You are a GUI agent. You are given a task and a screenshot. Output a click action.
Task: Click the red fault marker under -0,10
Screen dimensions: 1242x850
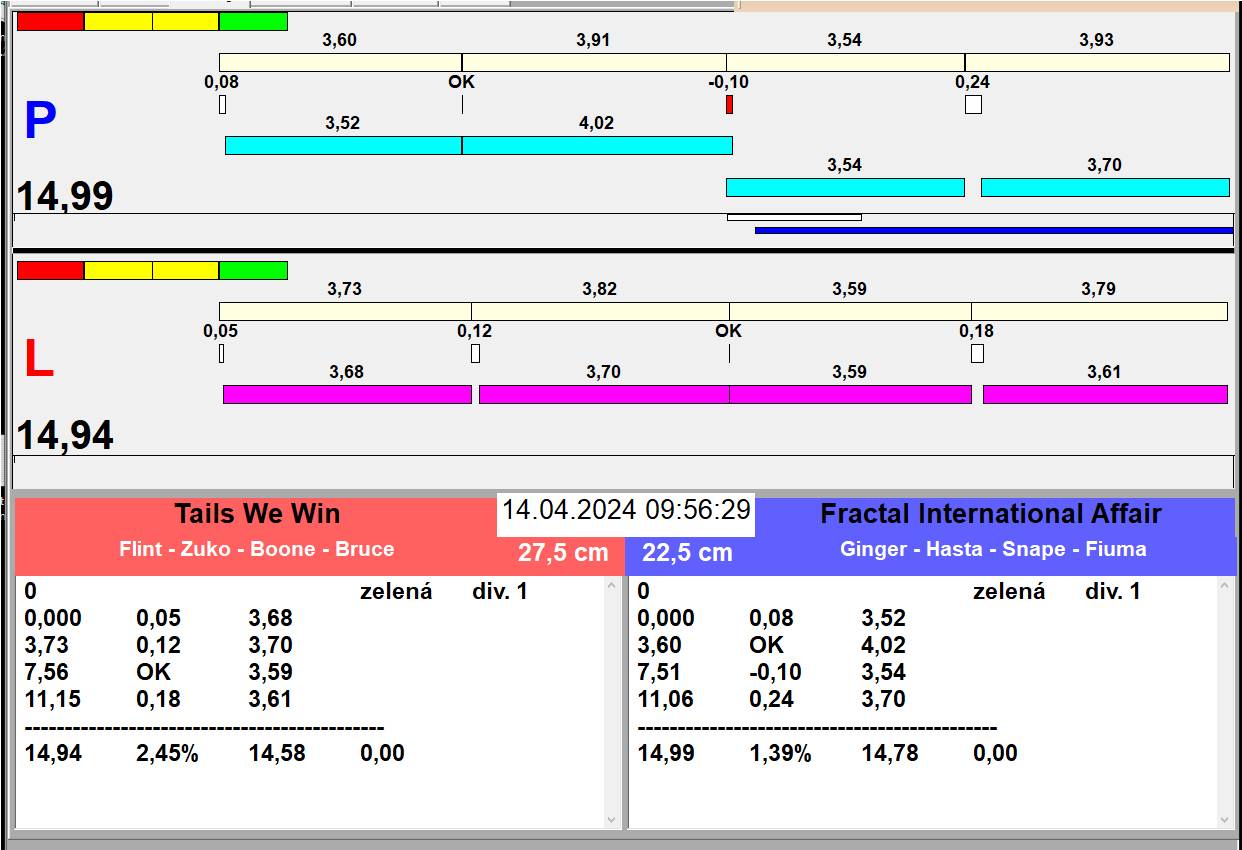click(730, 104)
